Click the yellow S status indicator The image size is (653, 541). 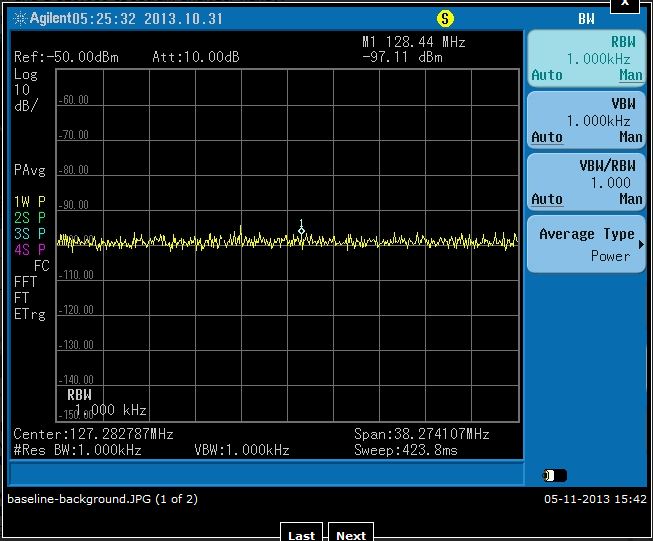(445, 19)
